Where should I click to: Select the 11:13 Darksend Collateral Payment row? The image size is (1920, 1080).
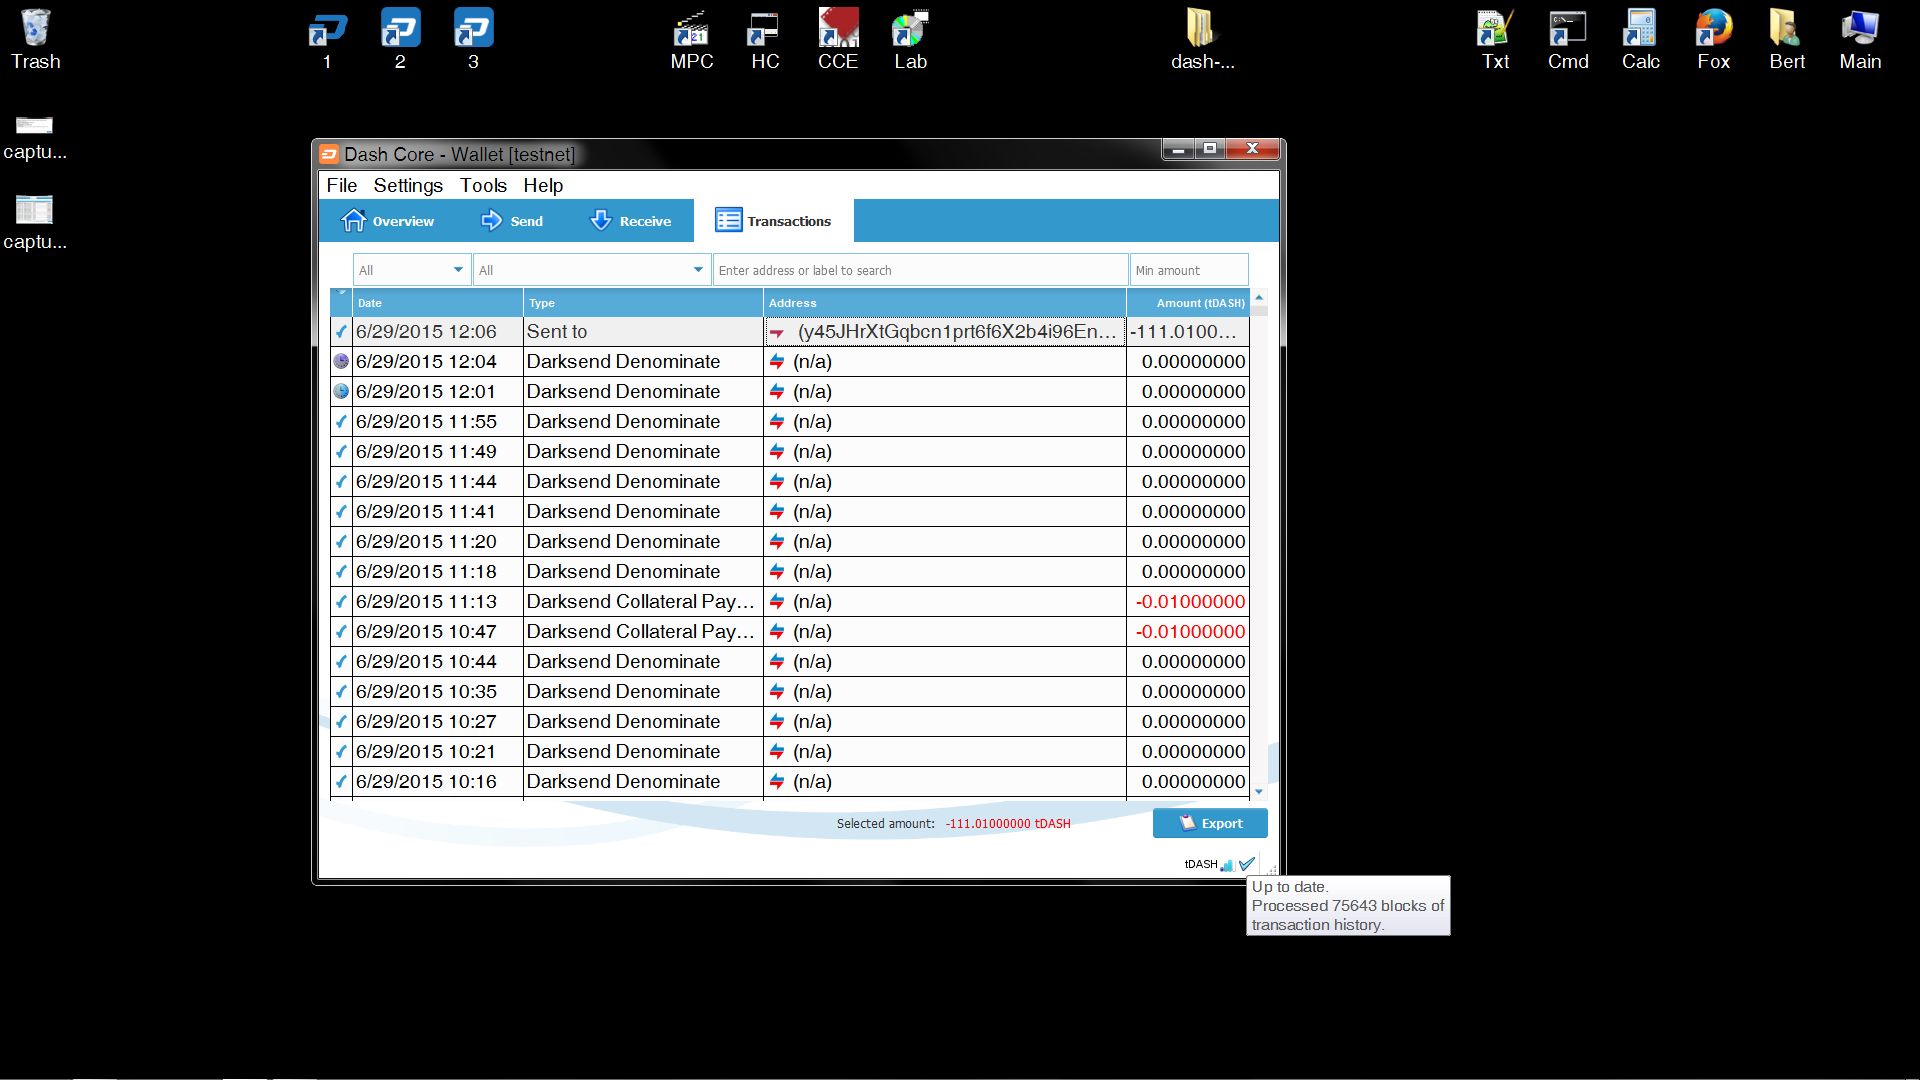pyautogui.click(x=790, y=601)
